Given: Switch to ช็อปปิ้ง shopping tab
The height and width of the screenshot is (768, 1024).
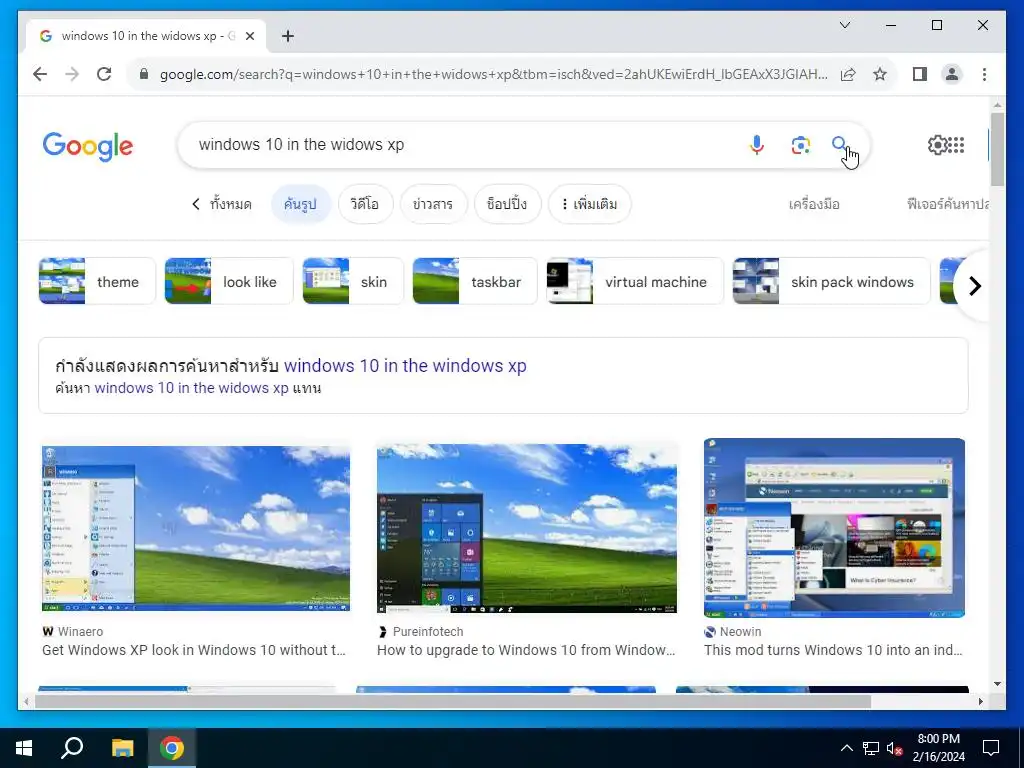Looking at the screenshot, I should [507, 204].
